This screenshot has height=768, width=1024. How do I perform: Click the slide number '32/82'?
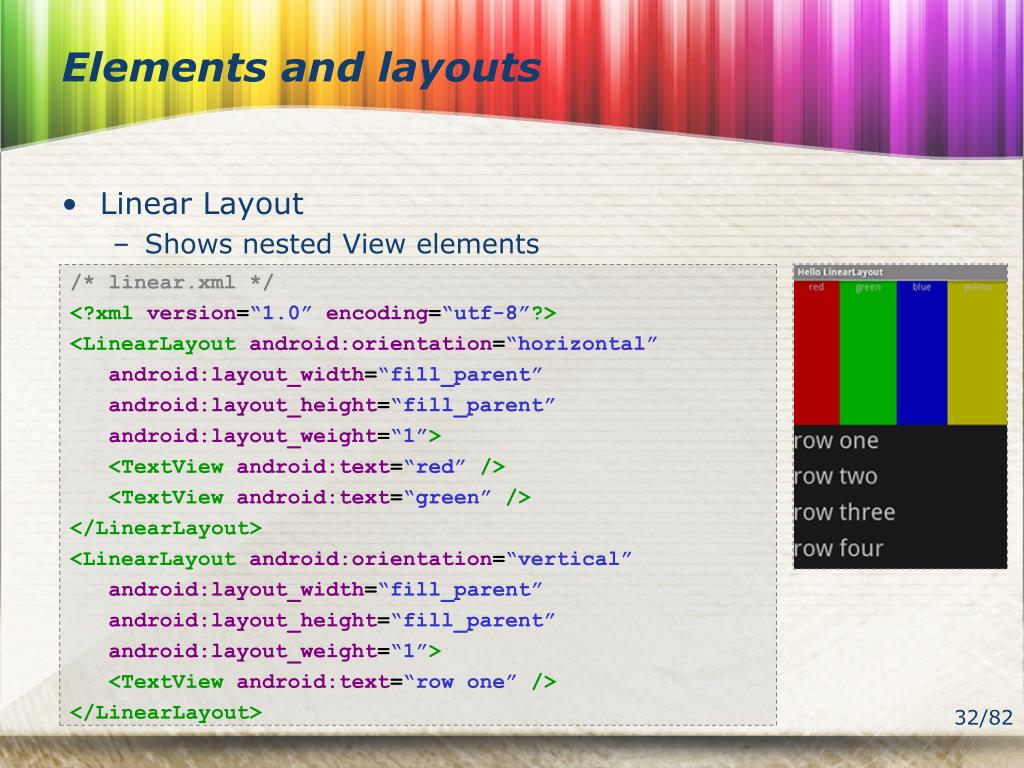[x=984, y=718]
